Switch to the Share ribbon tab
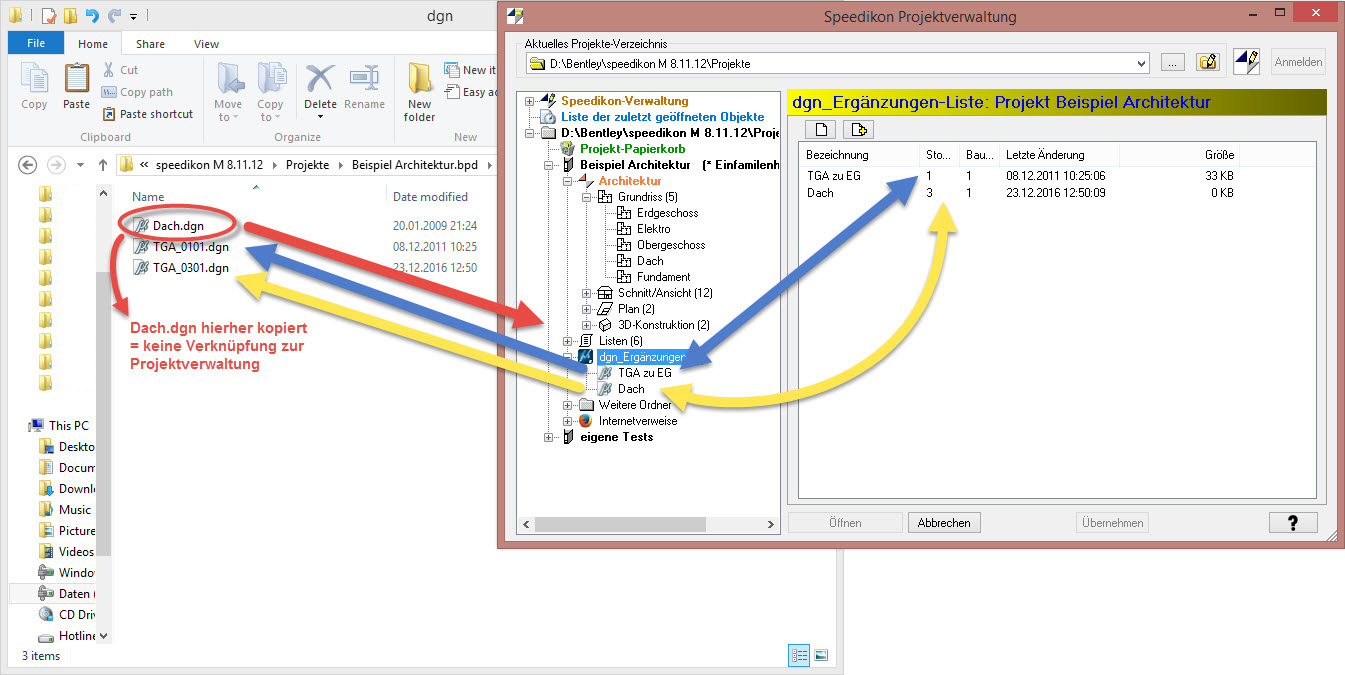This screenshot has width=1345, height=675. [151, 44]
